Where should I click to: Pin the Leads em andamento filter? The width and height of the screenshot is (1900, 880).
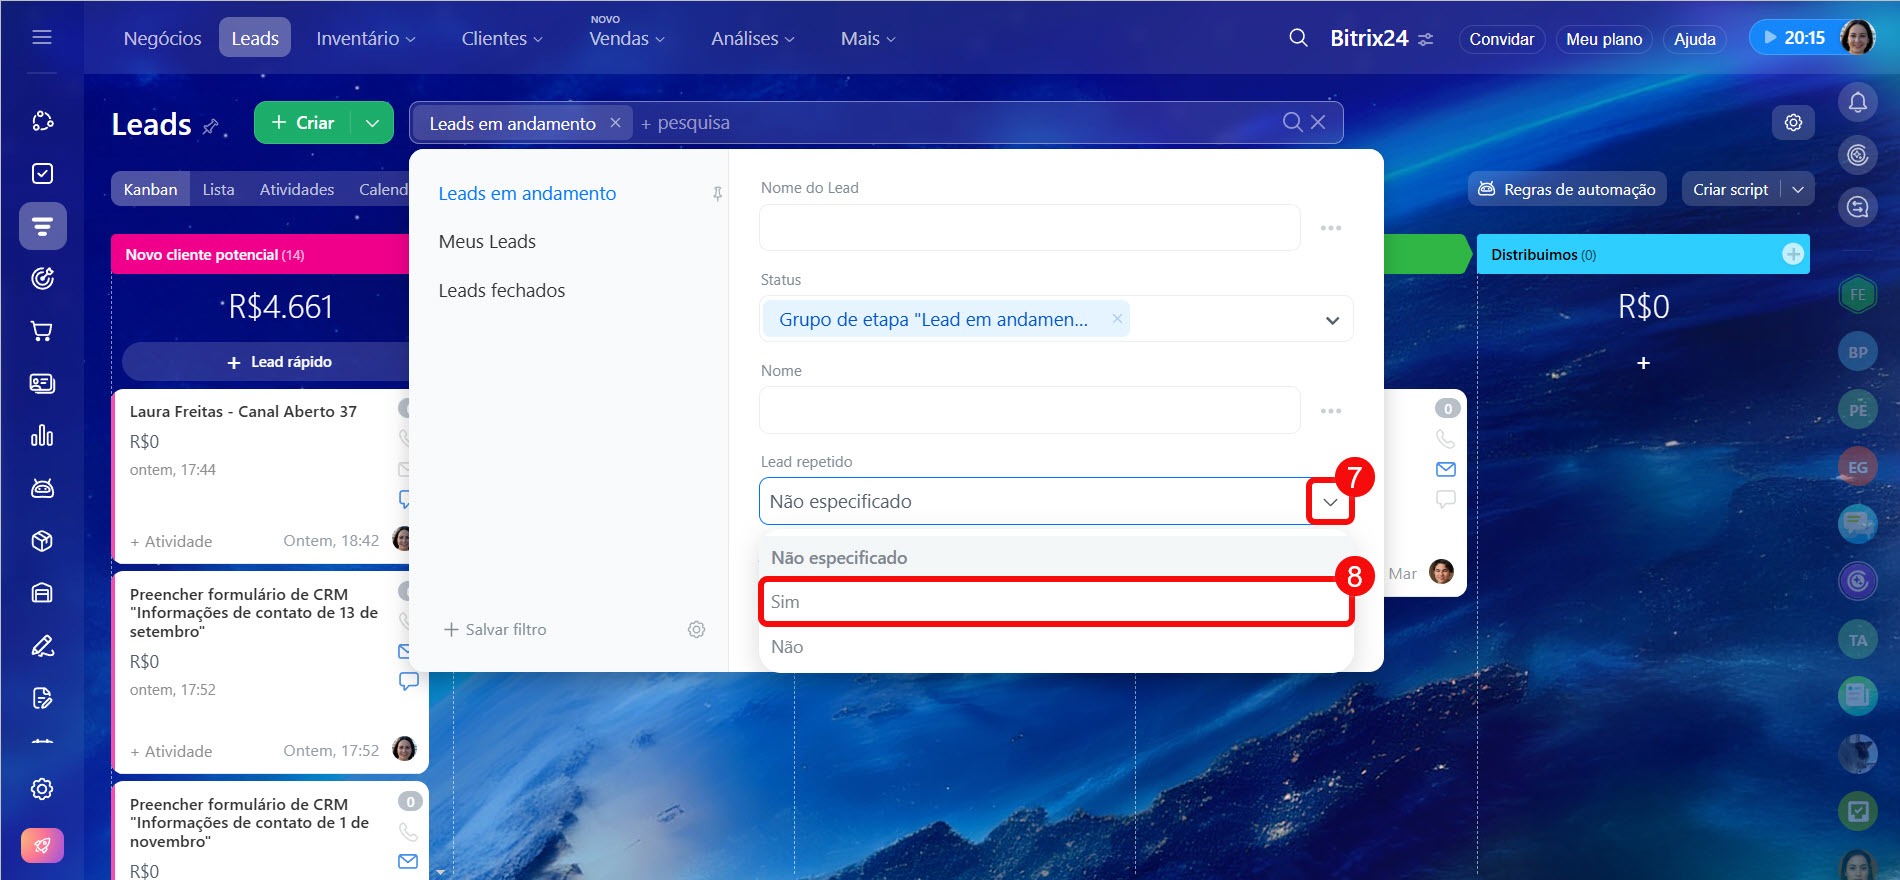click(717, 194)
